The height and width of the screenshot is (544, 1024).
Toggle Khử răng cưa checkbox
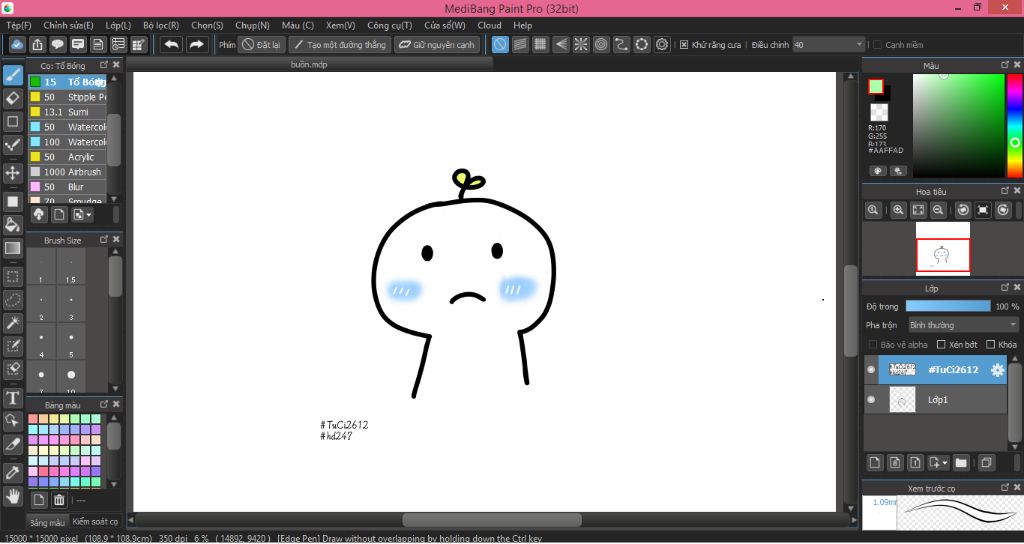pos(684,45)
